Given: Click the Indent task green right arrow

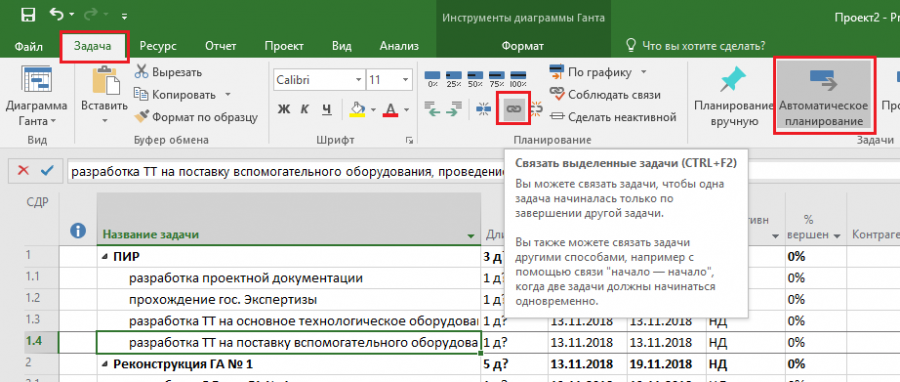Looking at the screenshot, I should (x=453, y=108).
